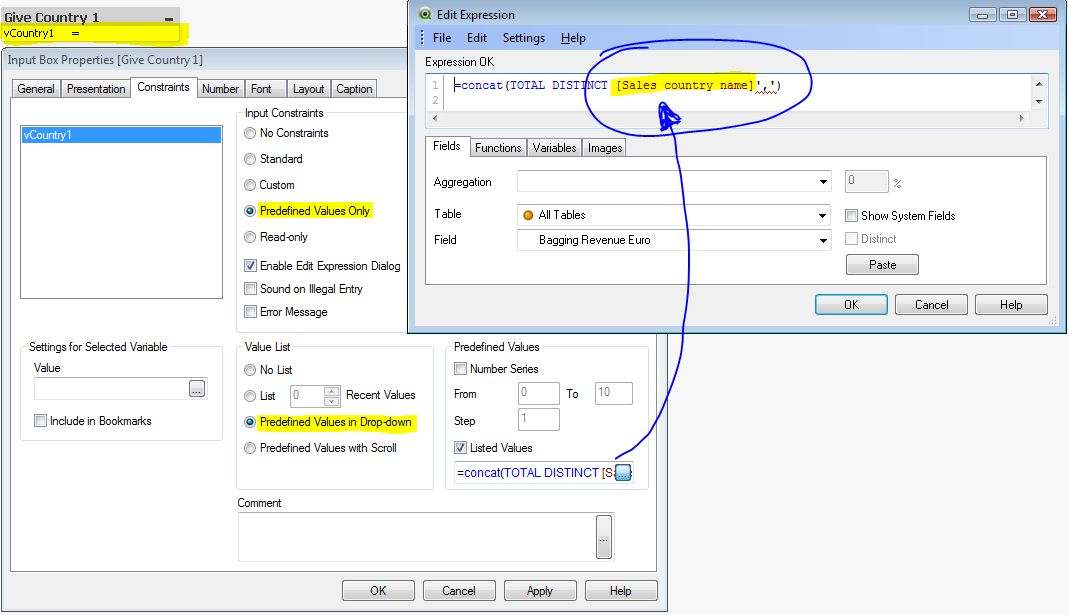Enable Number Series checkbox

coord(461,369)
